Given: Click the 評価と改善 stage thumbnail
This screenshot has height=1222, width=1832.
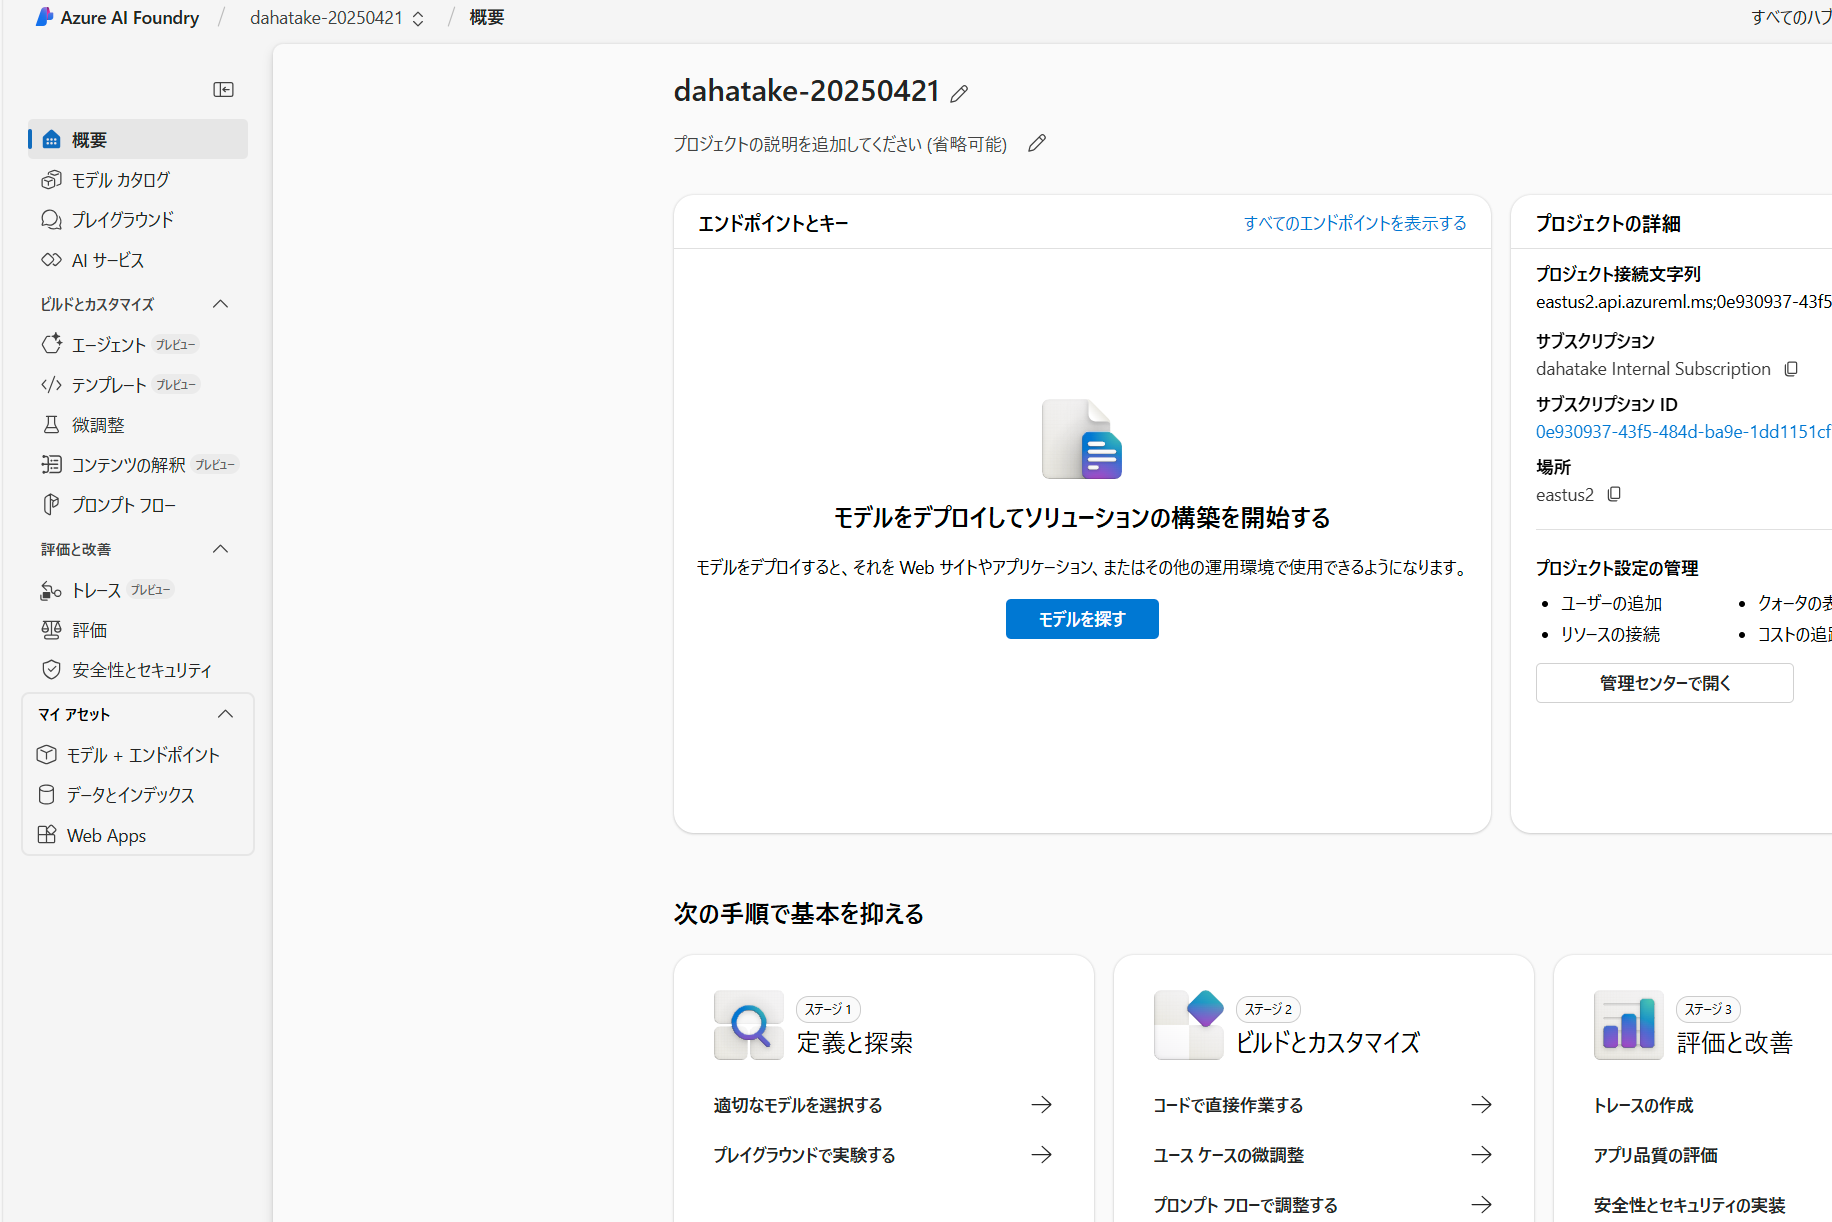Looking at the screenshot, I should (x=1629, y=1025).
